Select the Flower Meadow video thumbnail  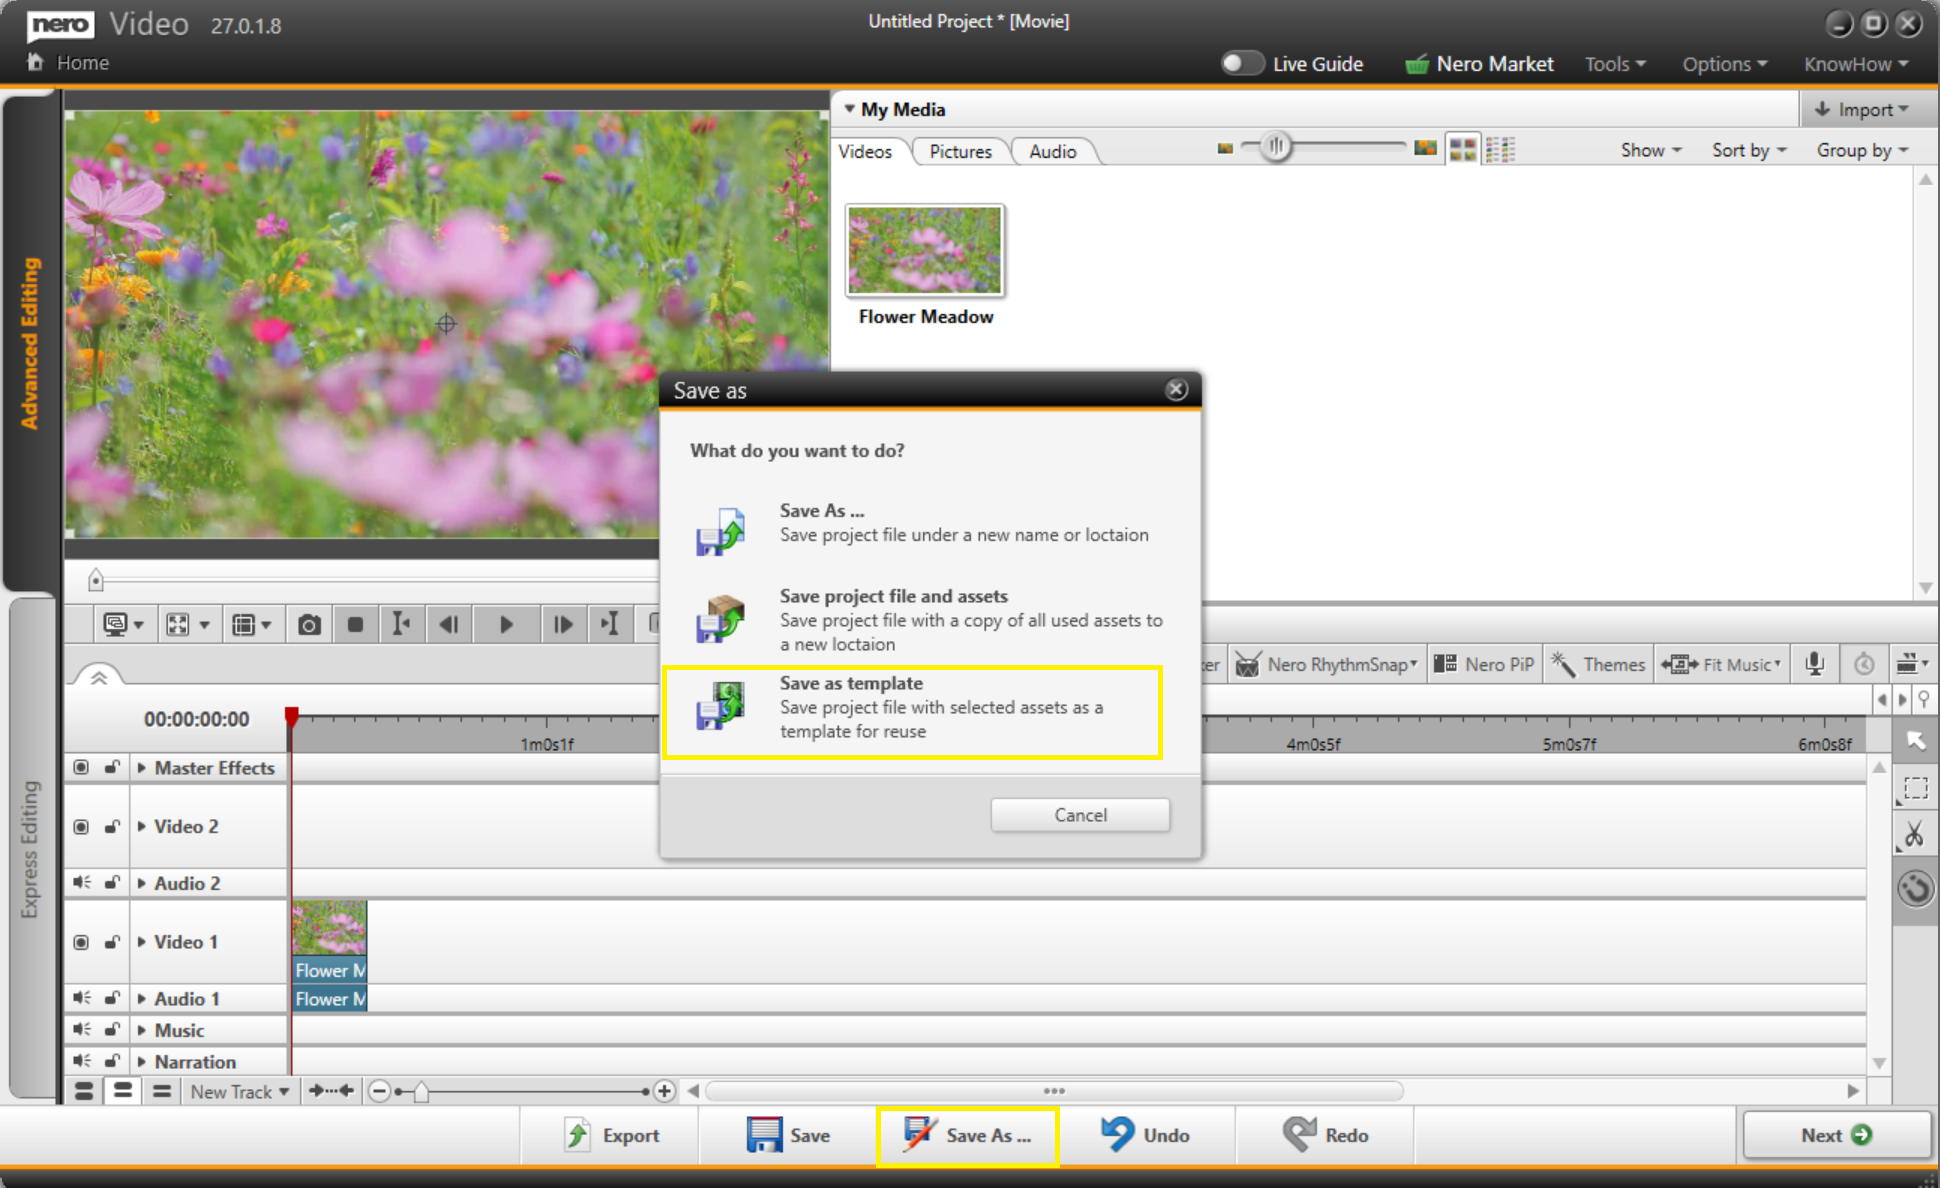pyautogui.click(x=924, y=250)
